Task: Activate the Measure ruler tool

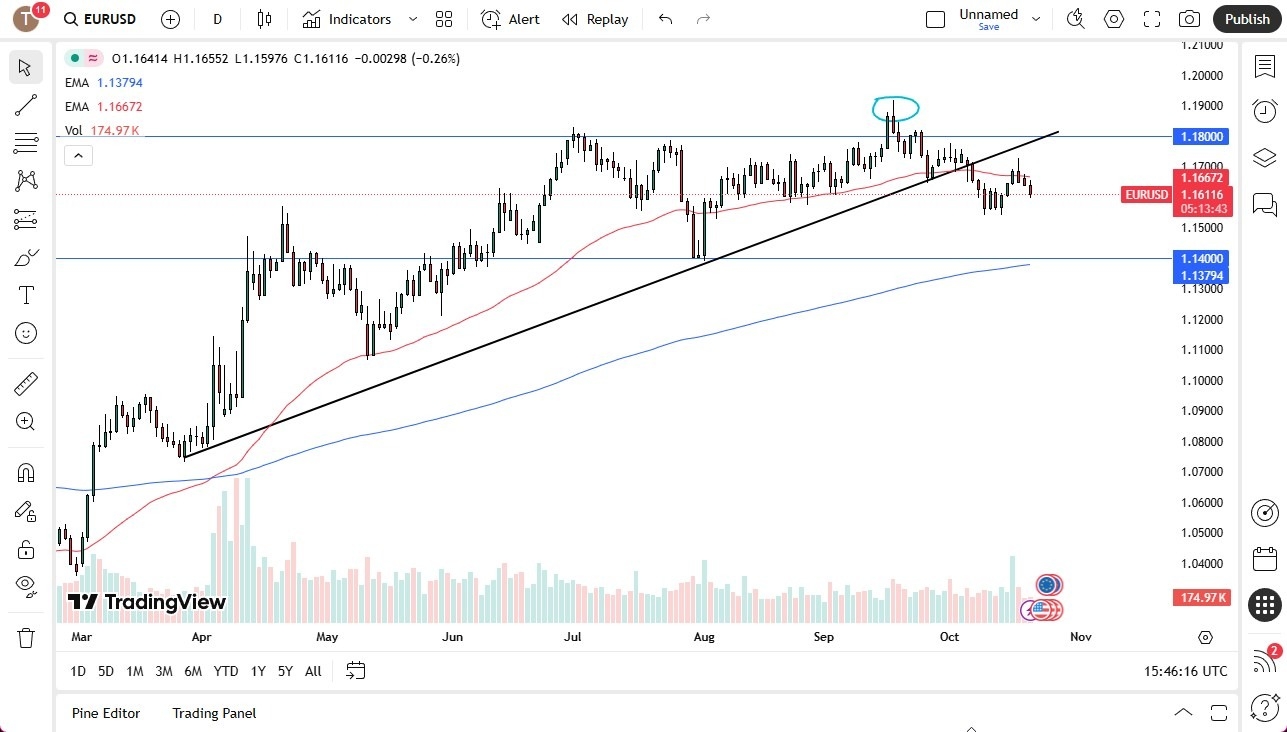Action: click(x=25, y=383)
